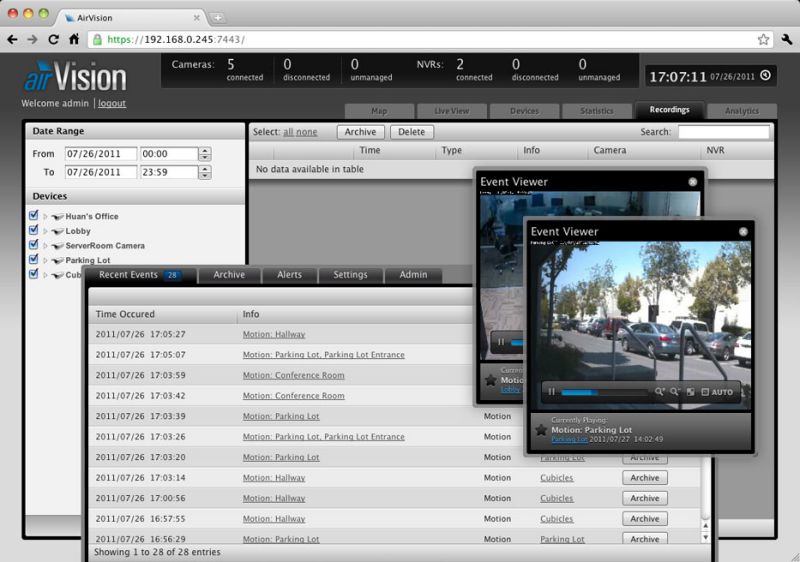
Task: Click the Huan's Office camera icon
Action: point(57,216)
